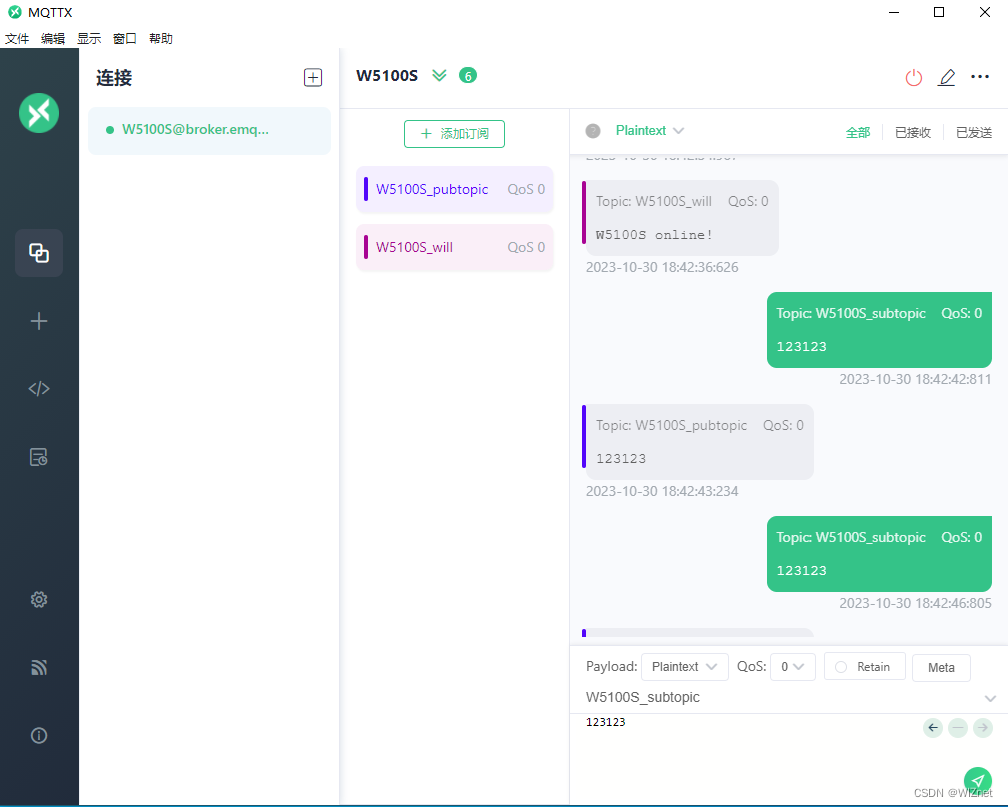Click the timestamp 2023-10-30 18:42:43:234
The height and width of the screenshot is (807, 1008).
(x=662, y=491)
